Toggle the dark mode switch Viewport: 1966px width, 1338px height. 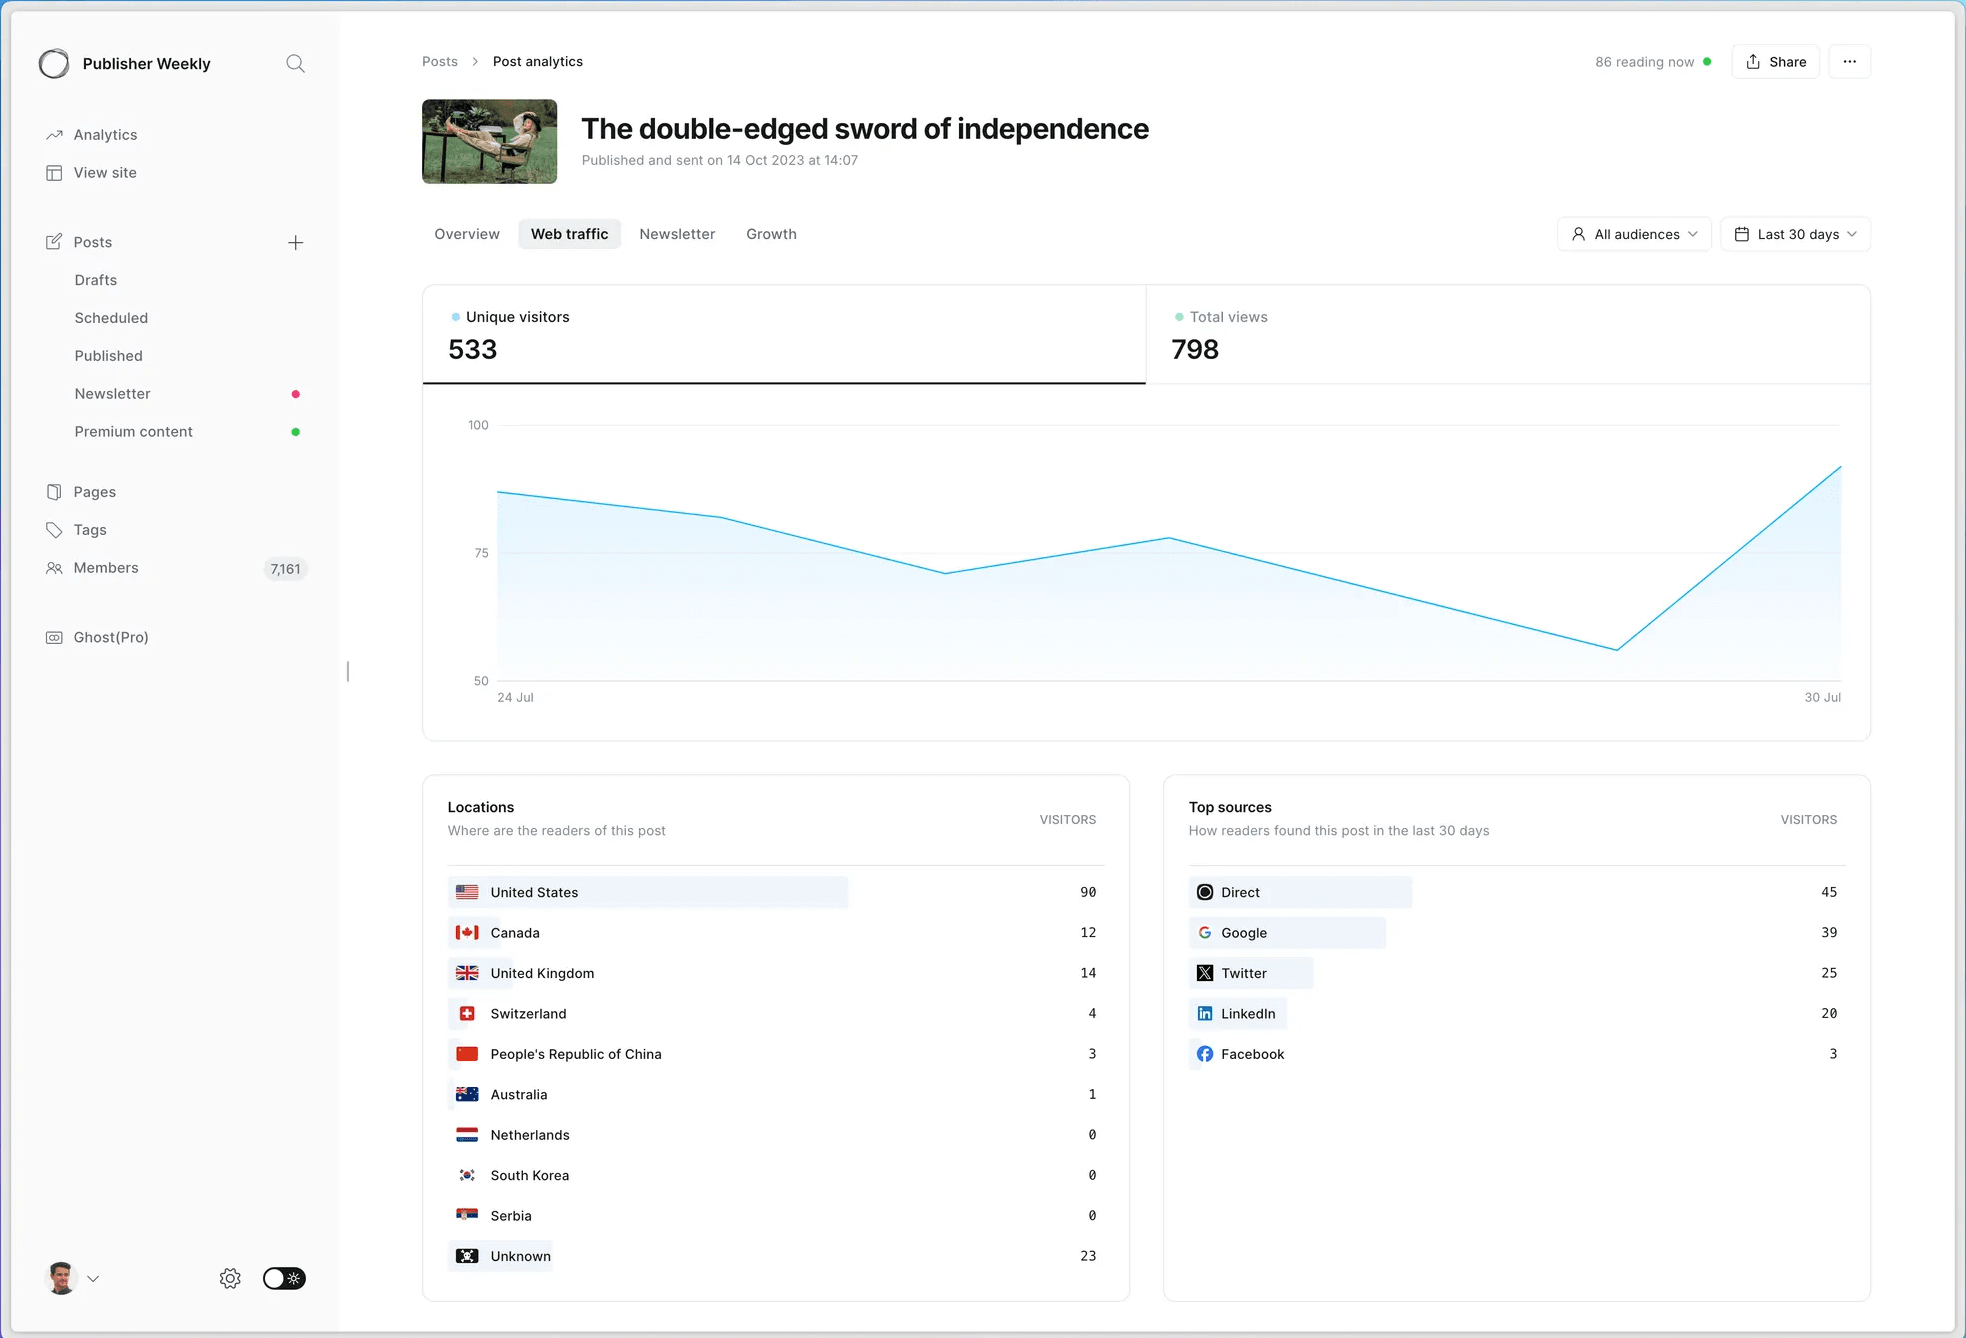(x=284, y=1278)
